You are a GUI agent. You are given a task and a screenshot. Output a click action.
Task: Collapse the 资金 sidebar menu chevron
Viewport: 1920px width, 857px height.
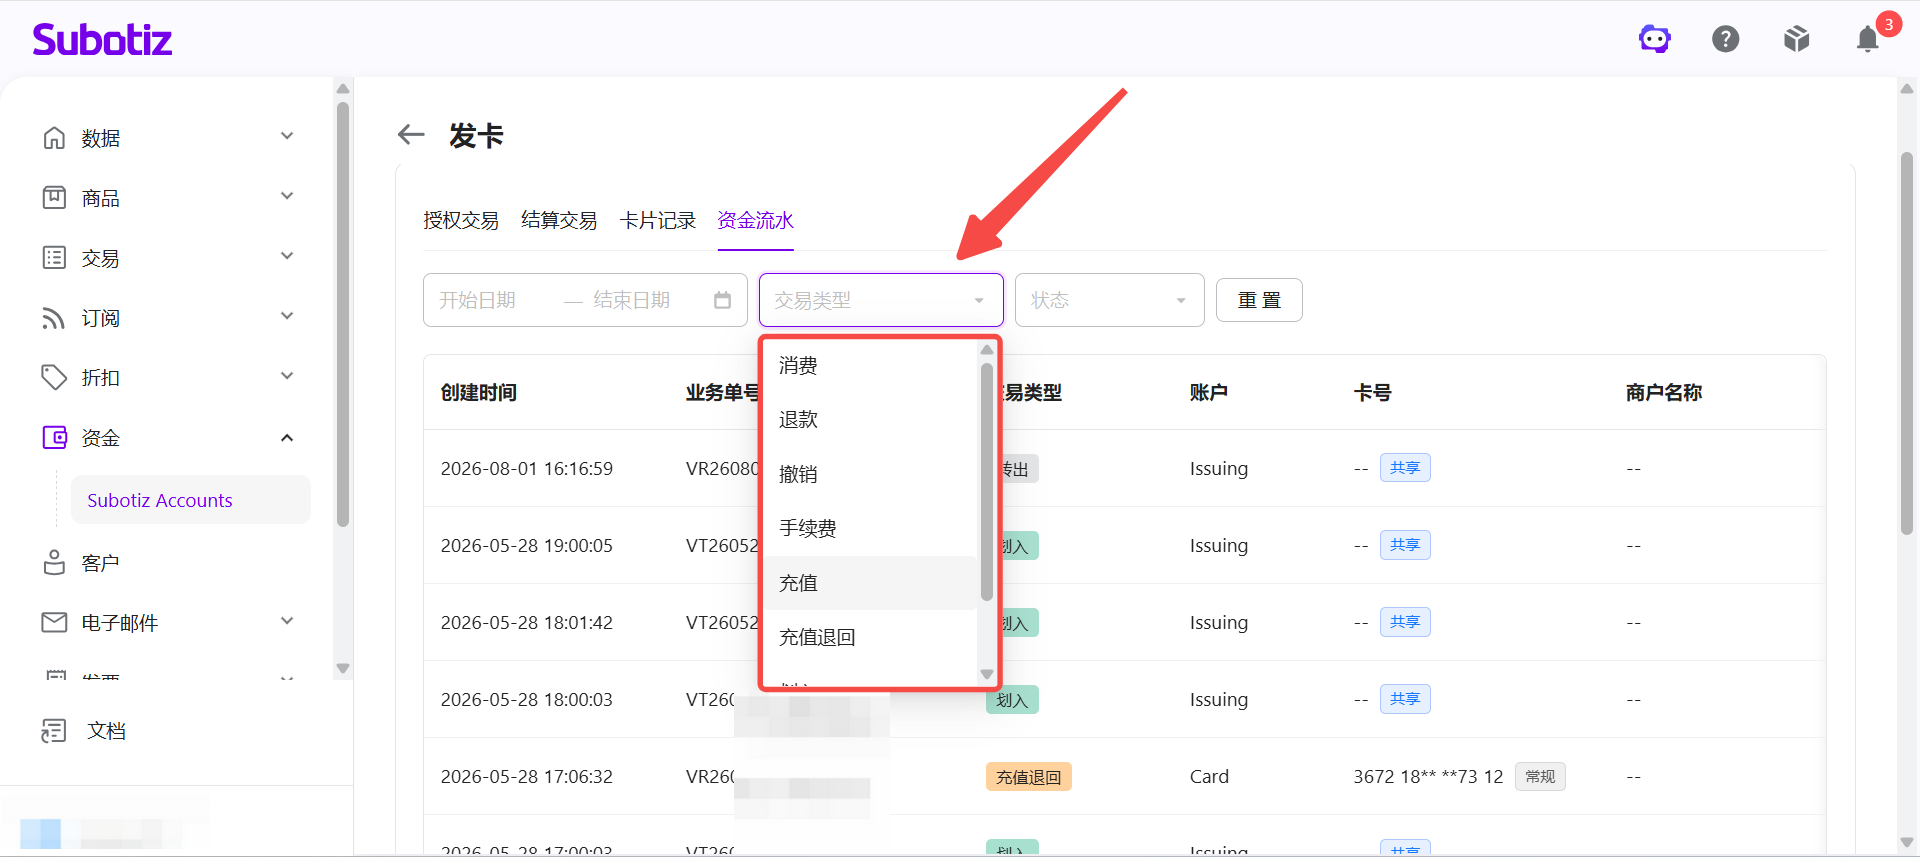pos(287,437)
